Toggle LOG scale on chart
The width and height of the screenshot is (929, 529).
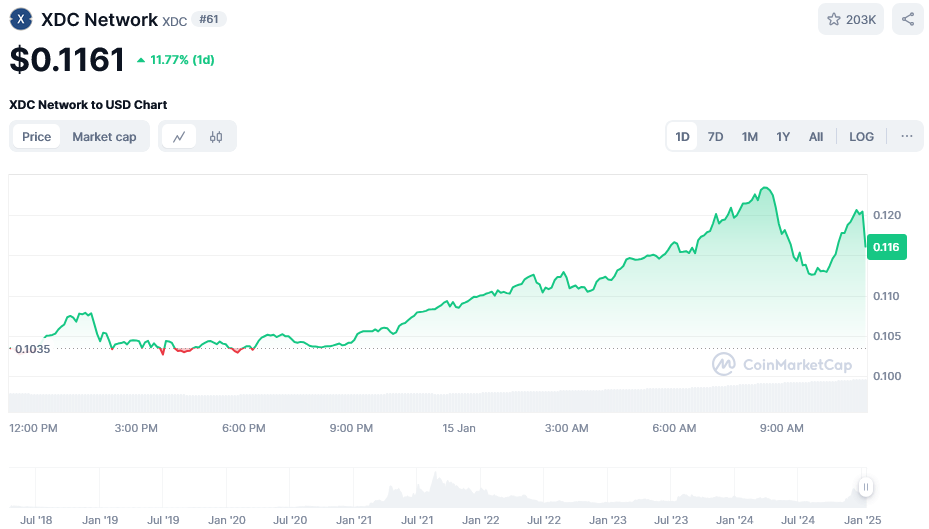[x=861, y=137]
